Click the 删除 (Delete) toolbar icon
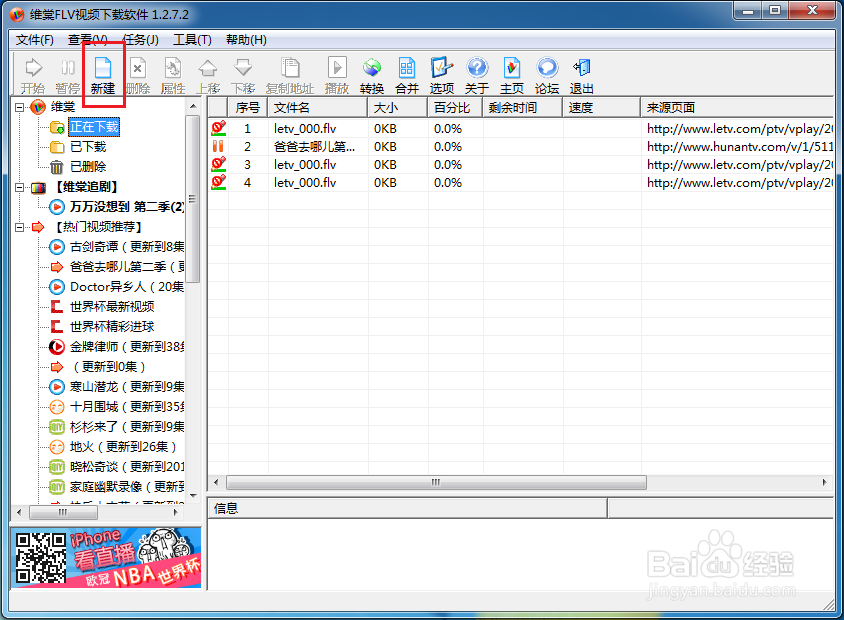844x620 pixels. [x=138, y=75]
